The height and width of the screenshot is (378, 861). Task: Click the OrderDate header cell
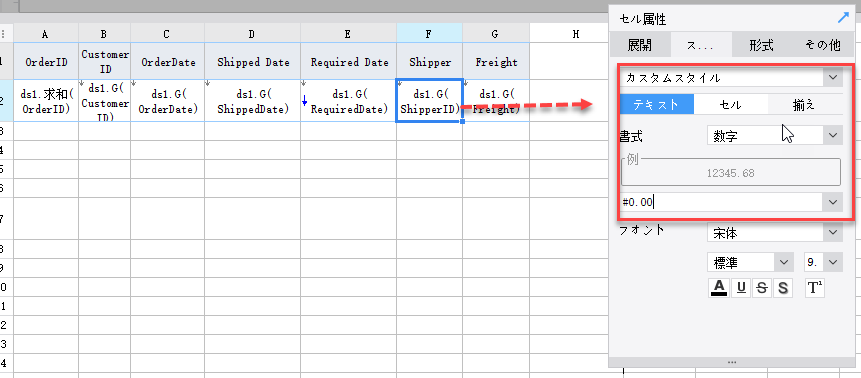[x=167, y=62]
